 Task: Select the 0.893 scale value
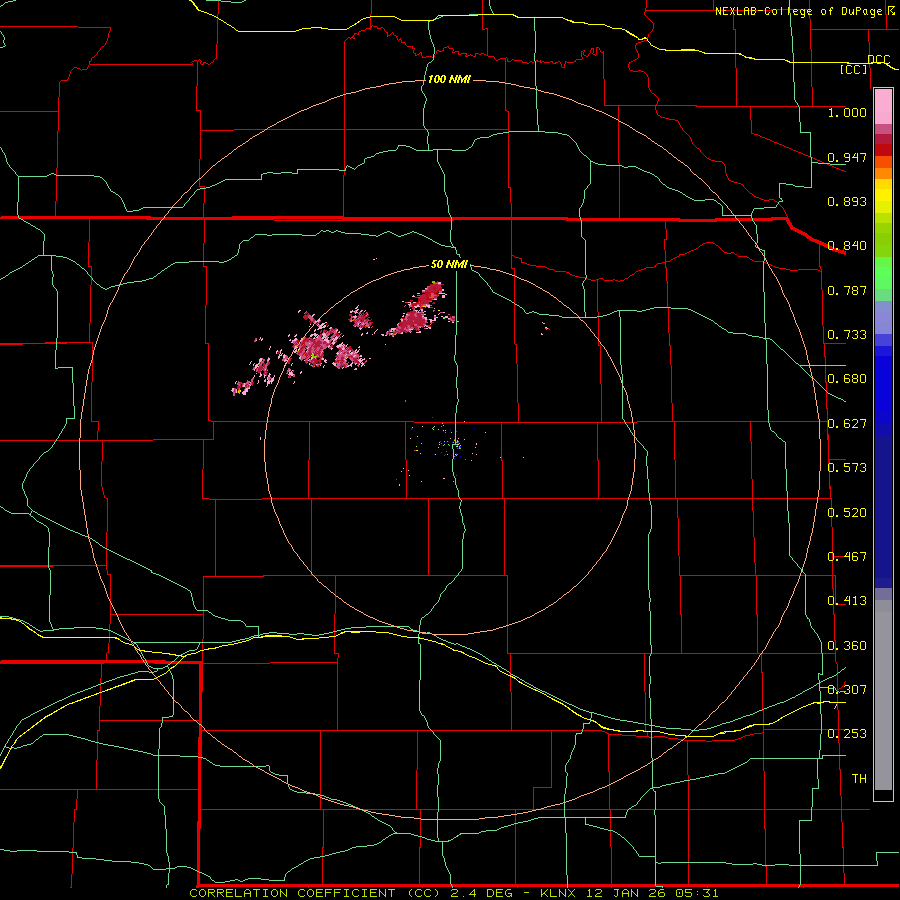847,201
